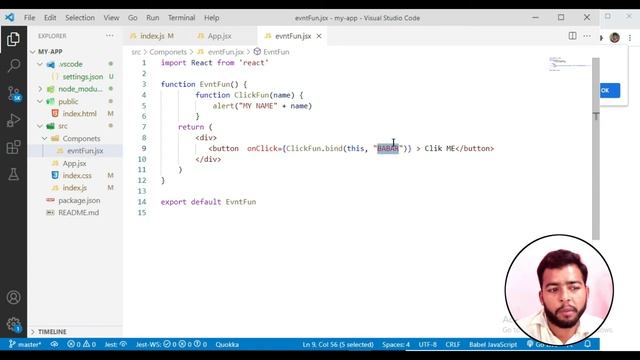
Task: Open the Extensions view
Action: [13, 147]
